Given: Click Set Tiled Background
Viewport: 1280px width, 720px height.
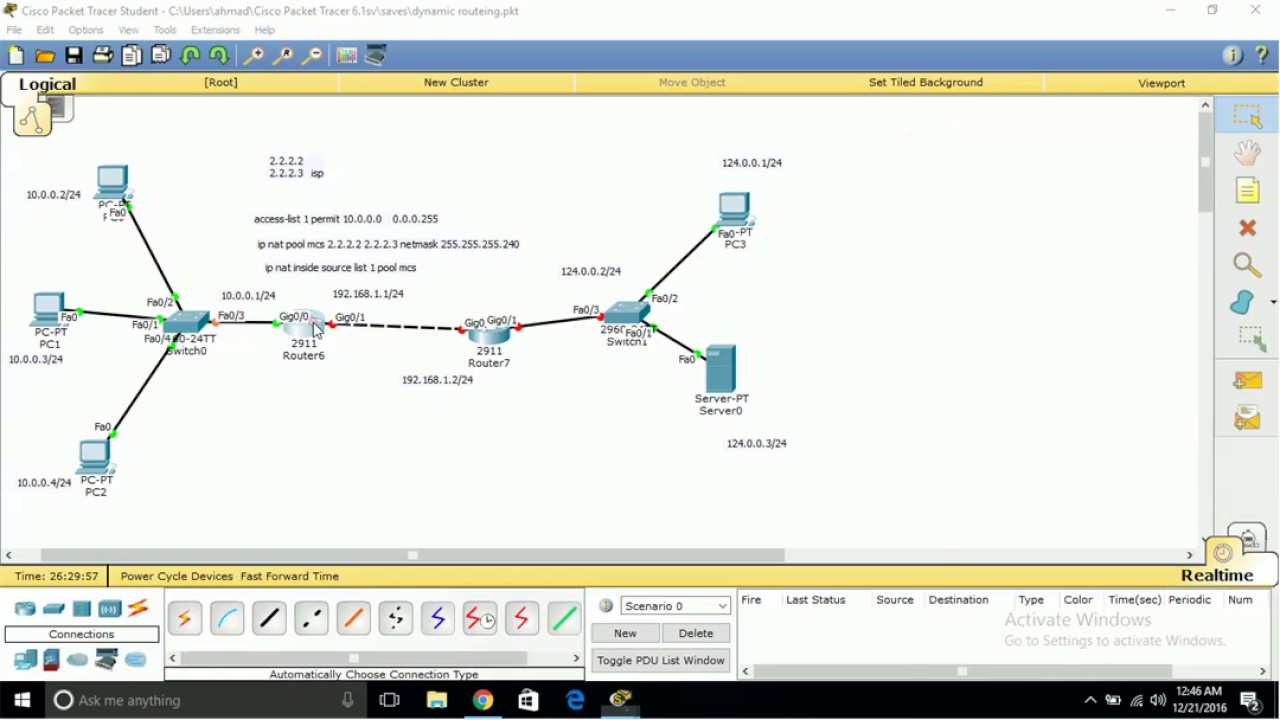Looking at the screenshot, I should [926, 83].
